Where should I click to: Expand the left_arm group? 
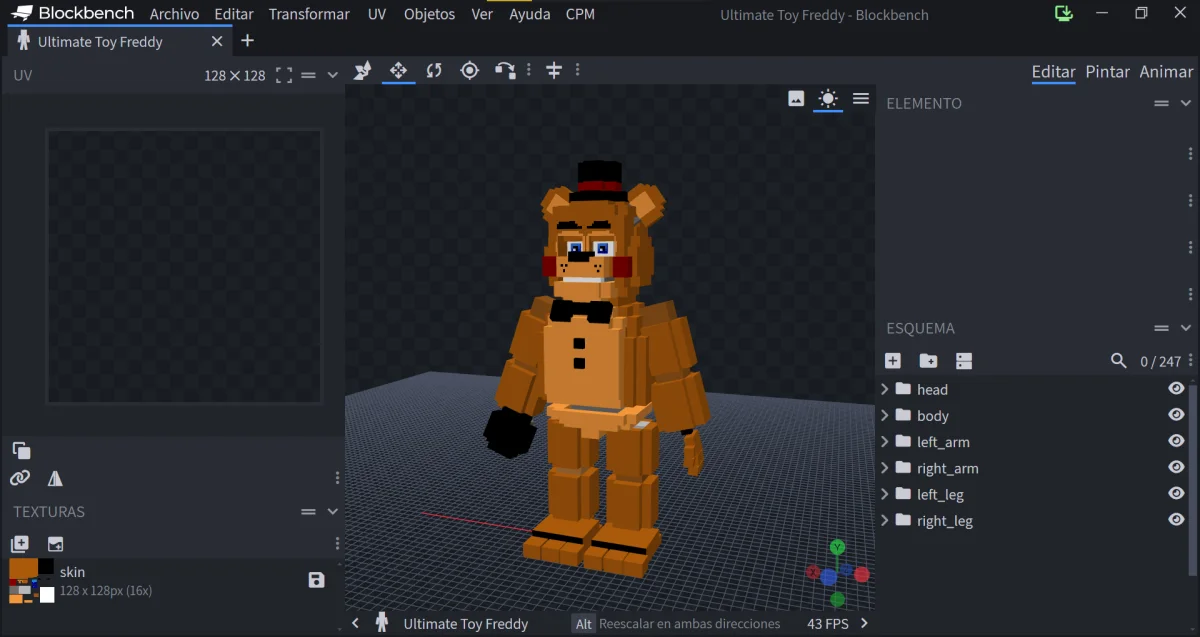[x=885, y=441]
